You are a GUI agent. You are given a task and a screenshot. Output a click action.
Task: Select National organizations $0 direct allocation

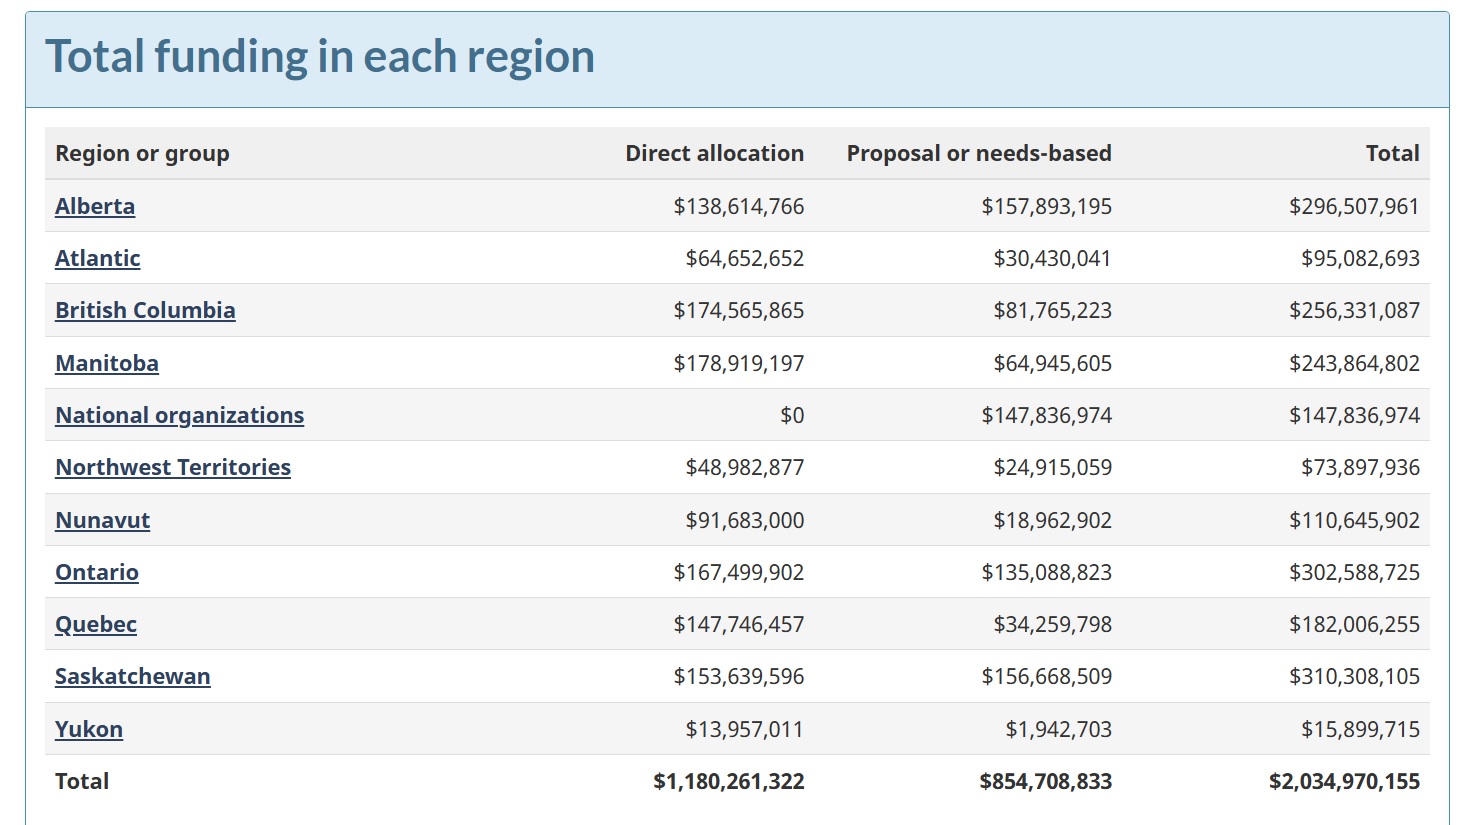(x=792, y=415)
